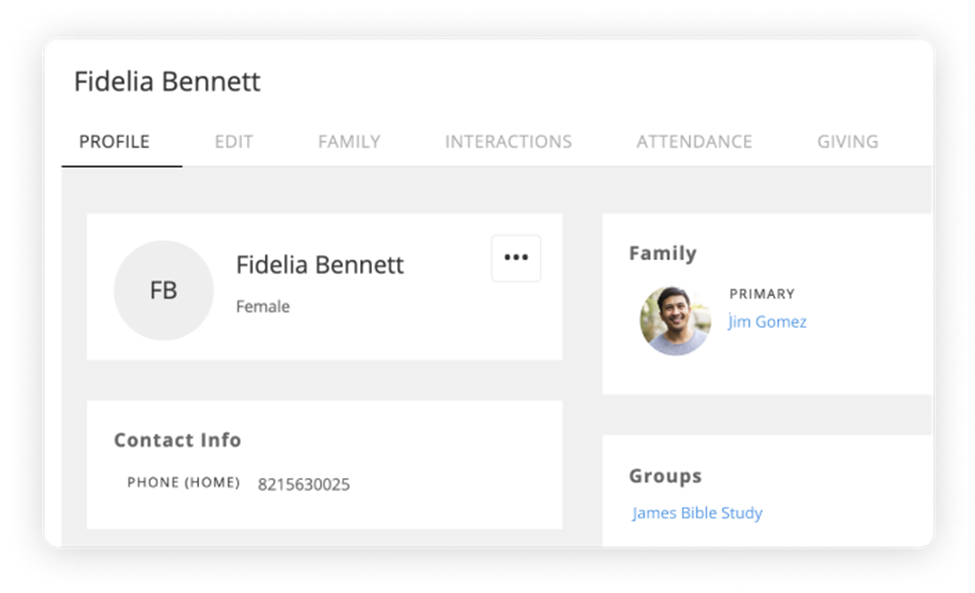Open the Giving tab
The image size is (975, 593).
pos(847,141)
